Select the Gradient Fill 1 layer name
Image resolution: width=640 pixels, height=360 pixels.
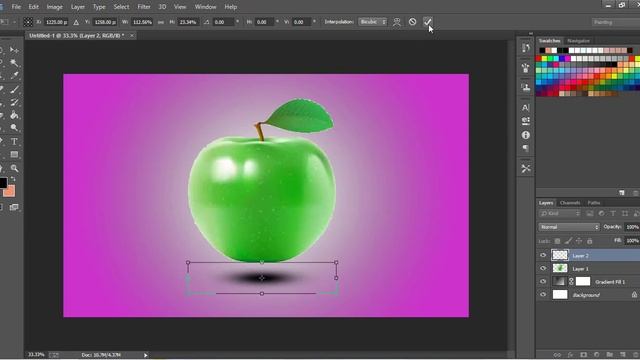coord(610,282)
